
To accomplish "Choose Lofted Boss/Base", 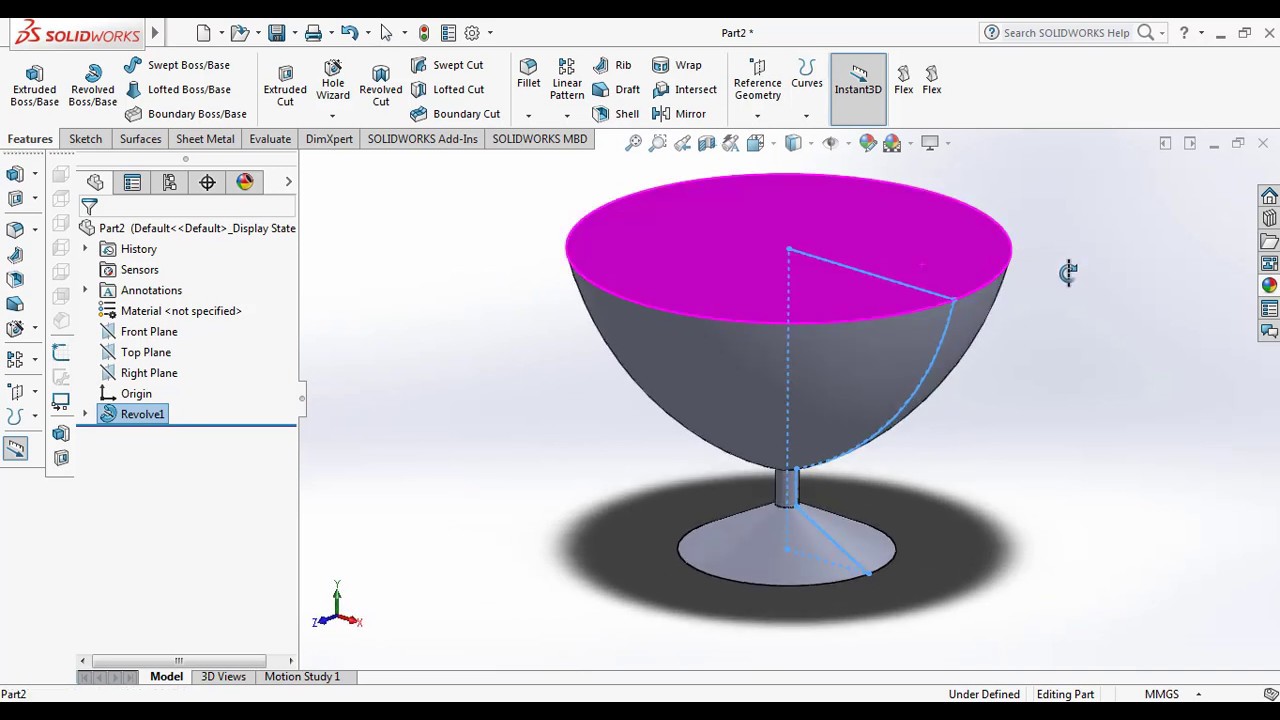I will pos(177,89).
